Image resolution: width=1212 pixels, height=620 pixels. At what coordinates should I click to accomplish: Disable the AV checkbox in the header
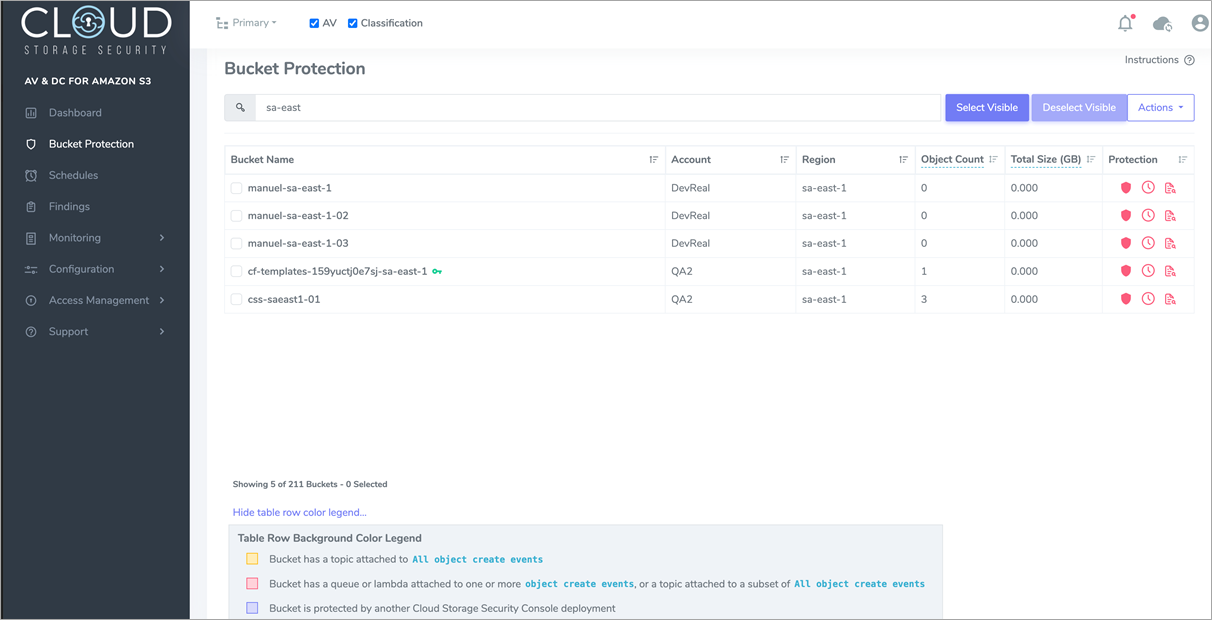[x=316, y=22]
